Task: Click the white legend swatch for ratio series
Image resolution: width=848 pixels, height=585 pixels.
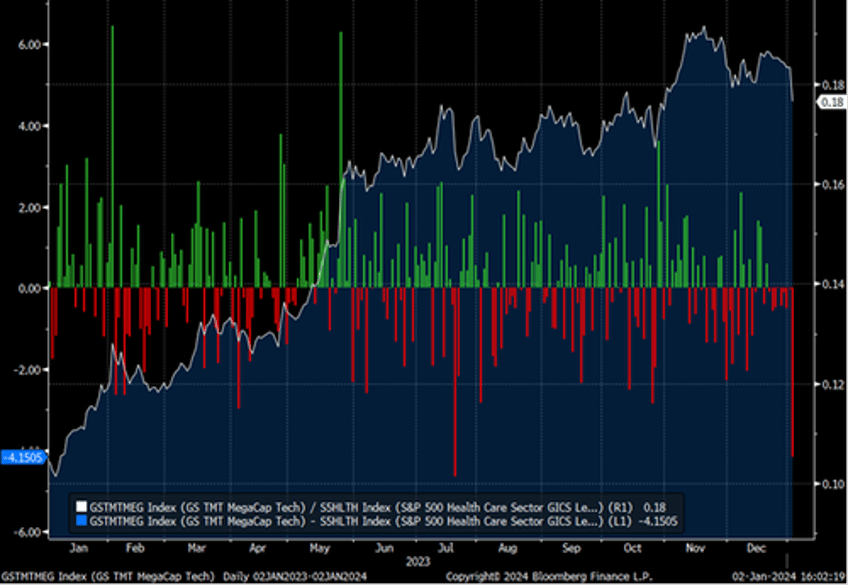Action: pos(81,507)
